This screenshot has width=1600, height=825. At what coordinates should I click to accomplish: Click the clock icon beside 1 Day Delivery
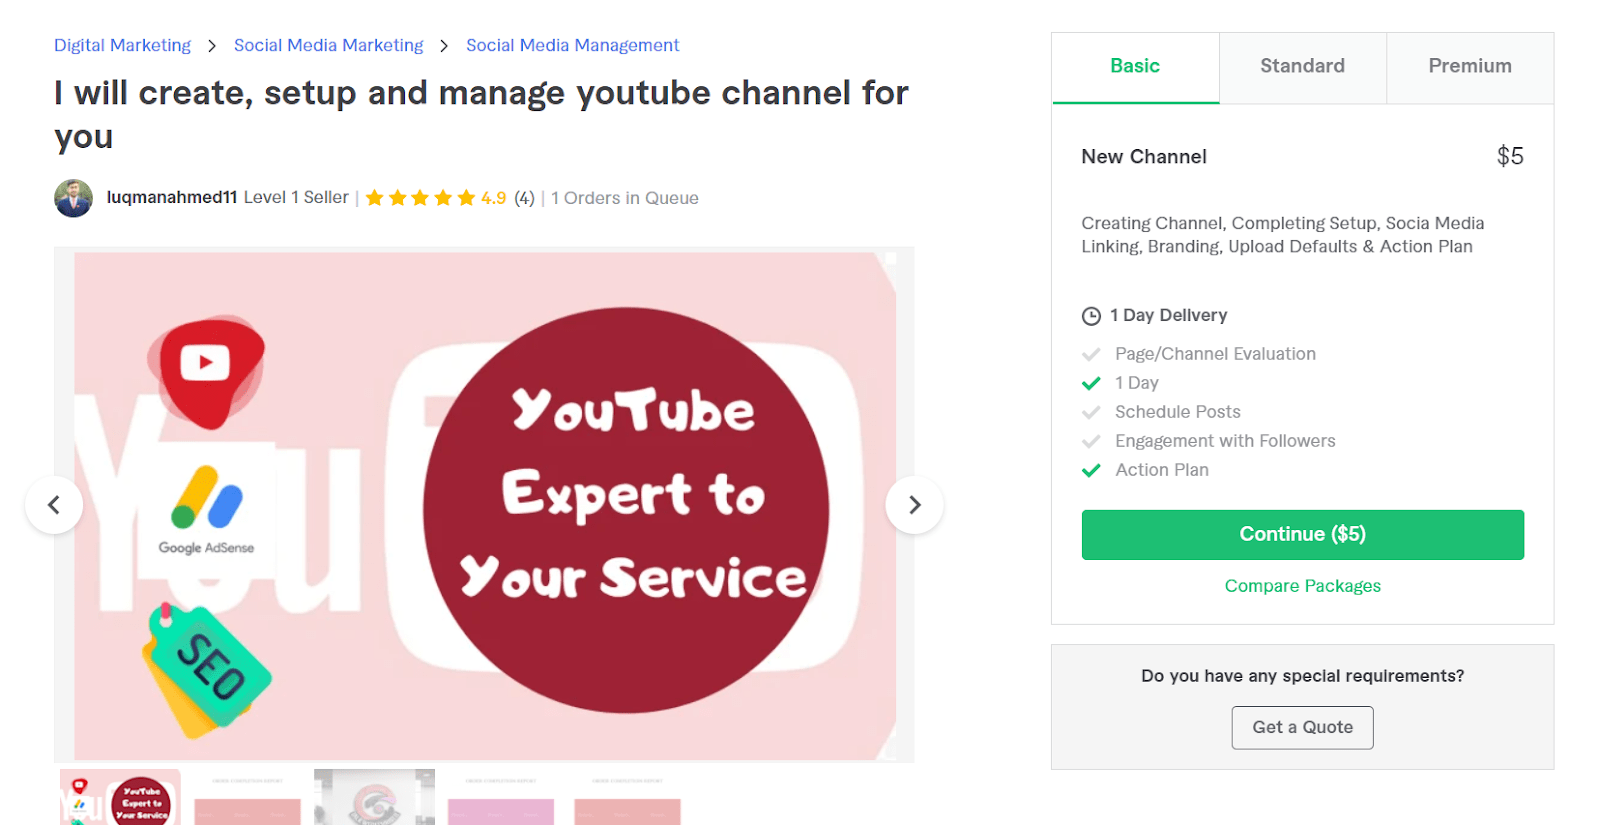[1091, 316]
